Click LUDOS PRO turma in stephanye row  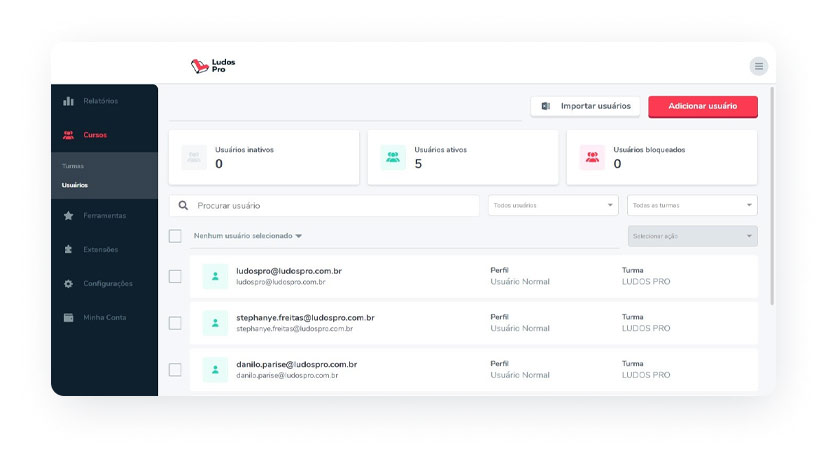(x=646, y=328)
